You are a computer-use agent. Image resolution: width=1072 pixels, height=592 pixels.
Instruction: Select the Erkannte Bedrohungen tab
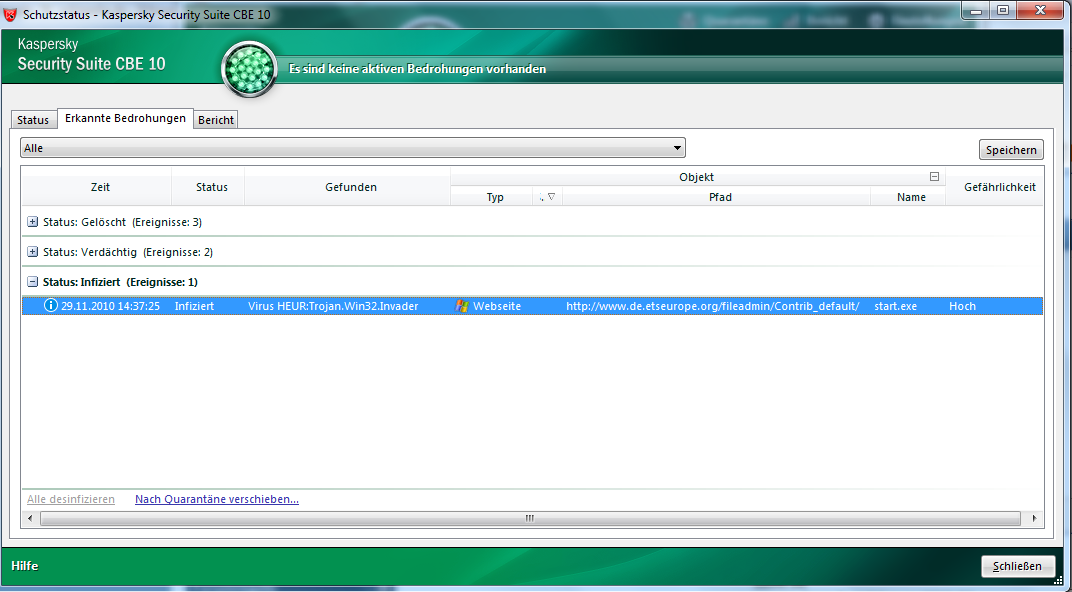click(125, 118)
